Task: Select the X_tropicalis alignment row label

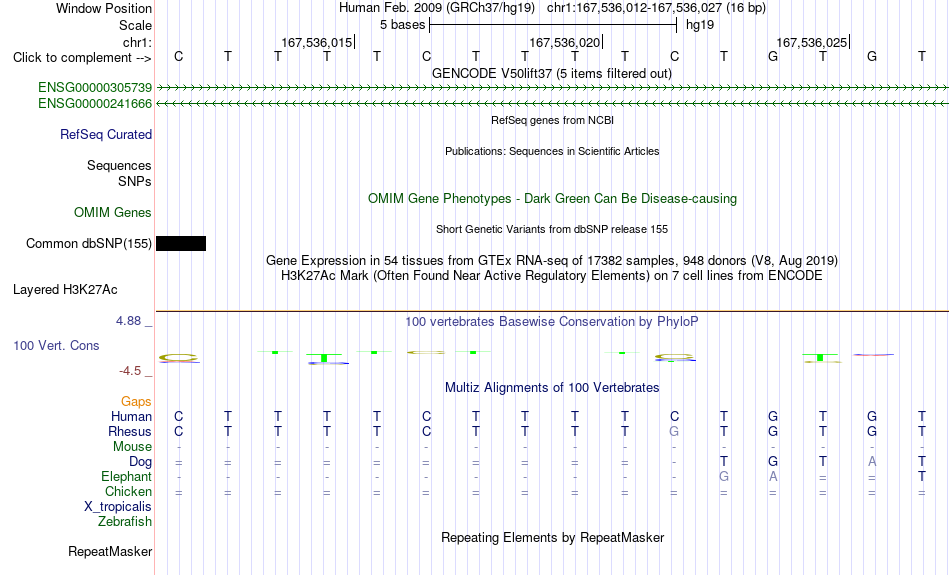Action: (x=118, y=507)
